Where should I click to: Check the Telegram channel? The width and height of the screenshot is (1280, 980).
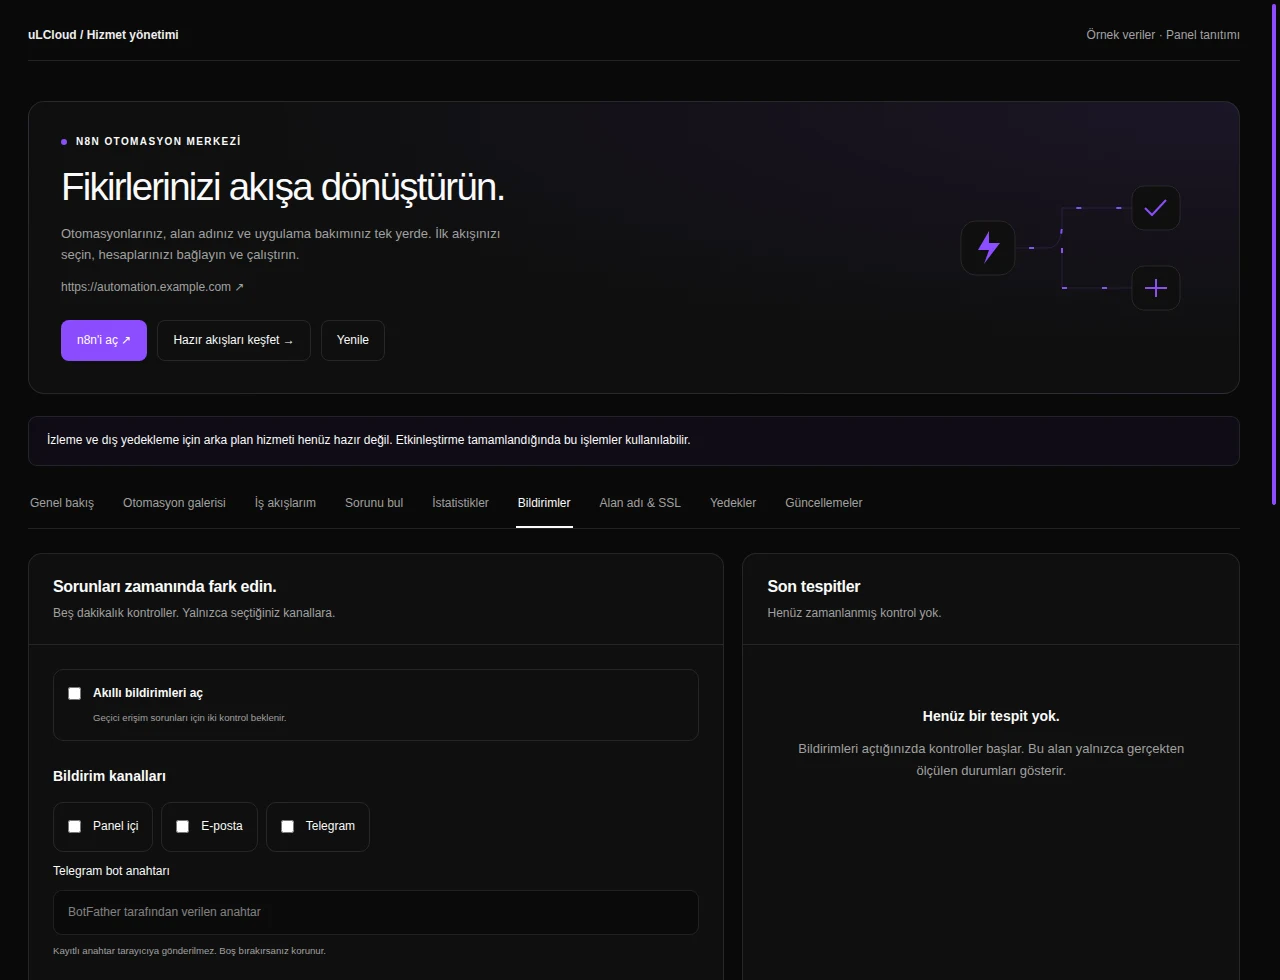[x=287, y=826]
